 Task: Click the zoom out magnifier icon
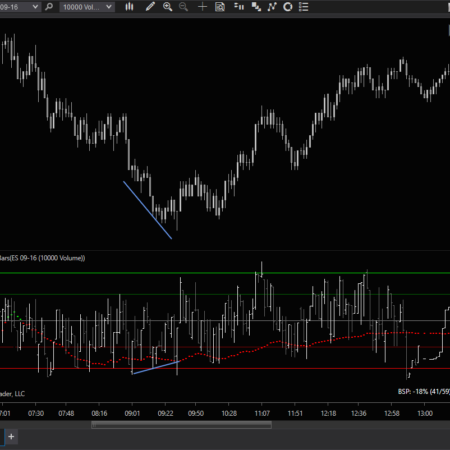183,7
